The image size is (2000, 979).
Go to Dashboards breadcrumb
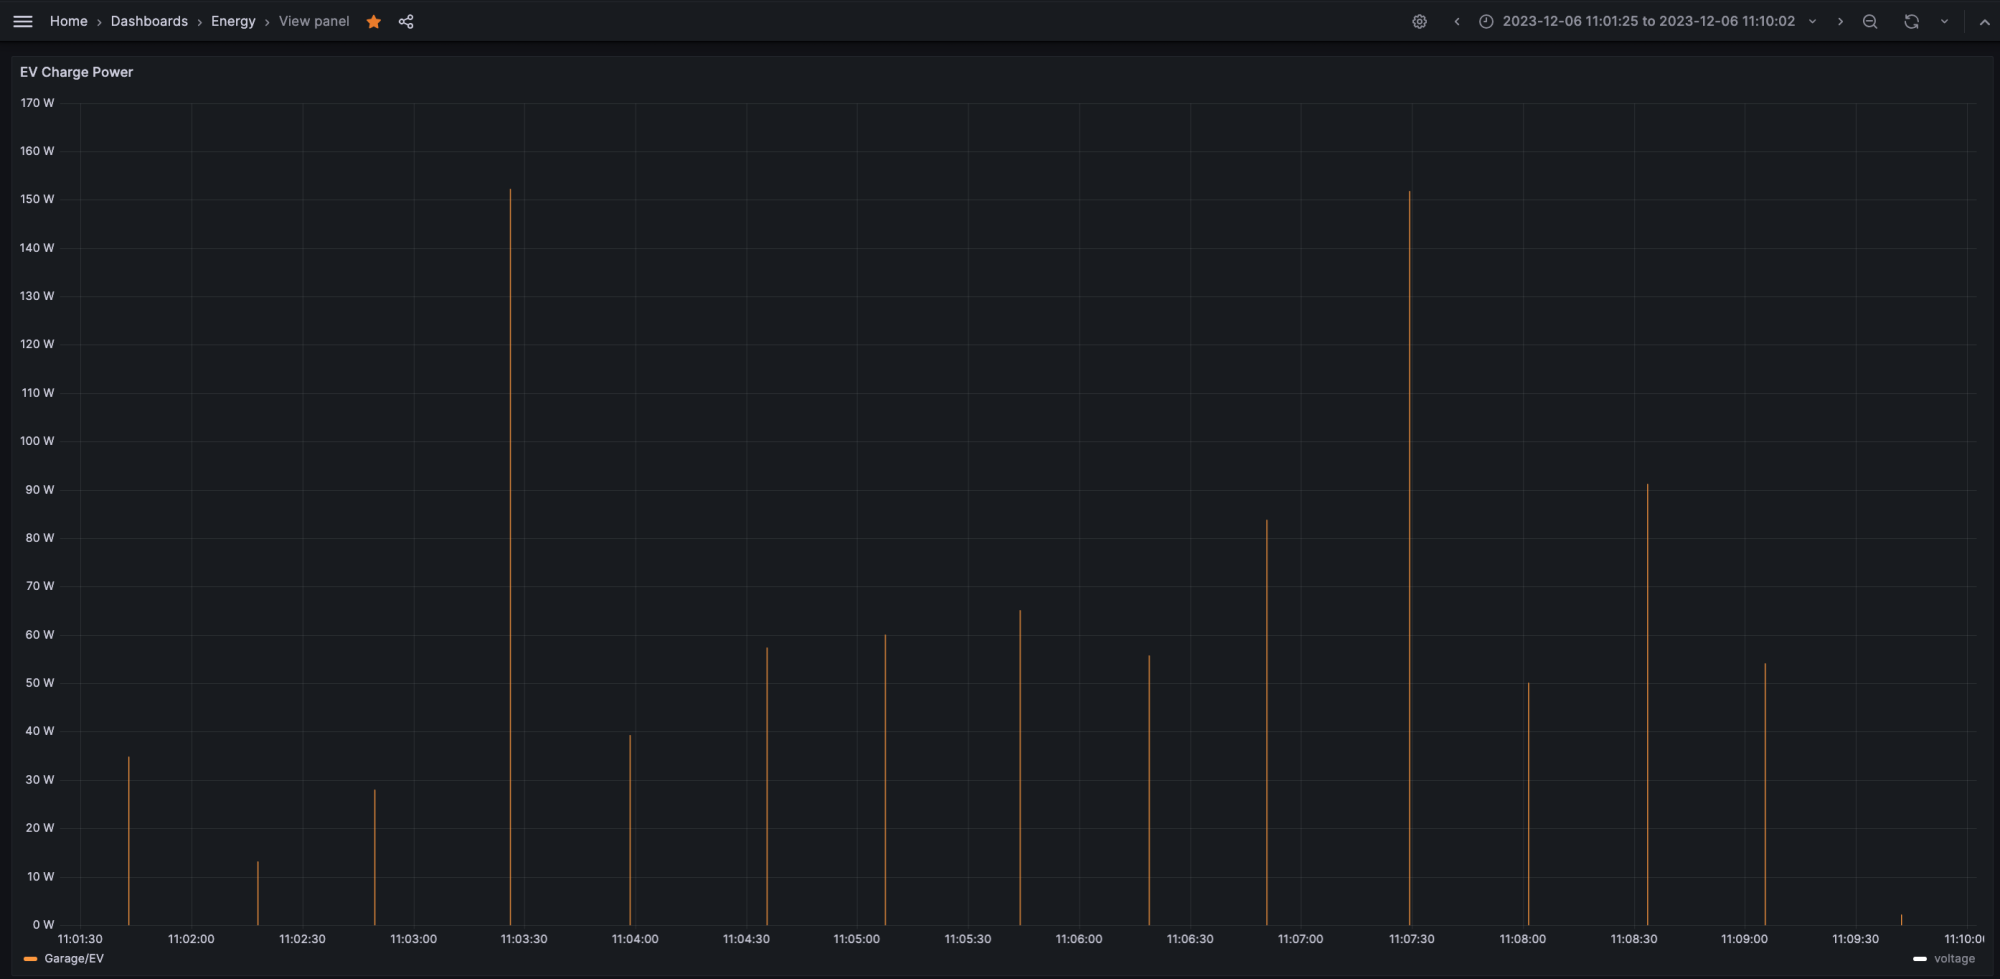(149, 21)
